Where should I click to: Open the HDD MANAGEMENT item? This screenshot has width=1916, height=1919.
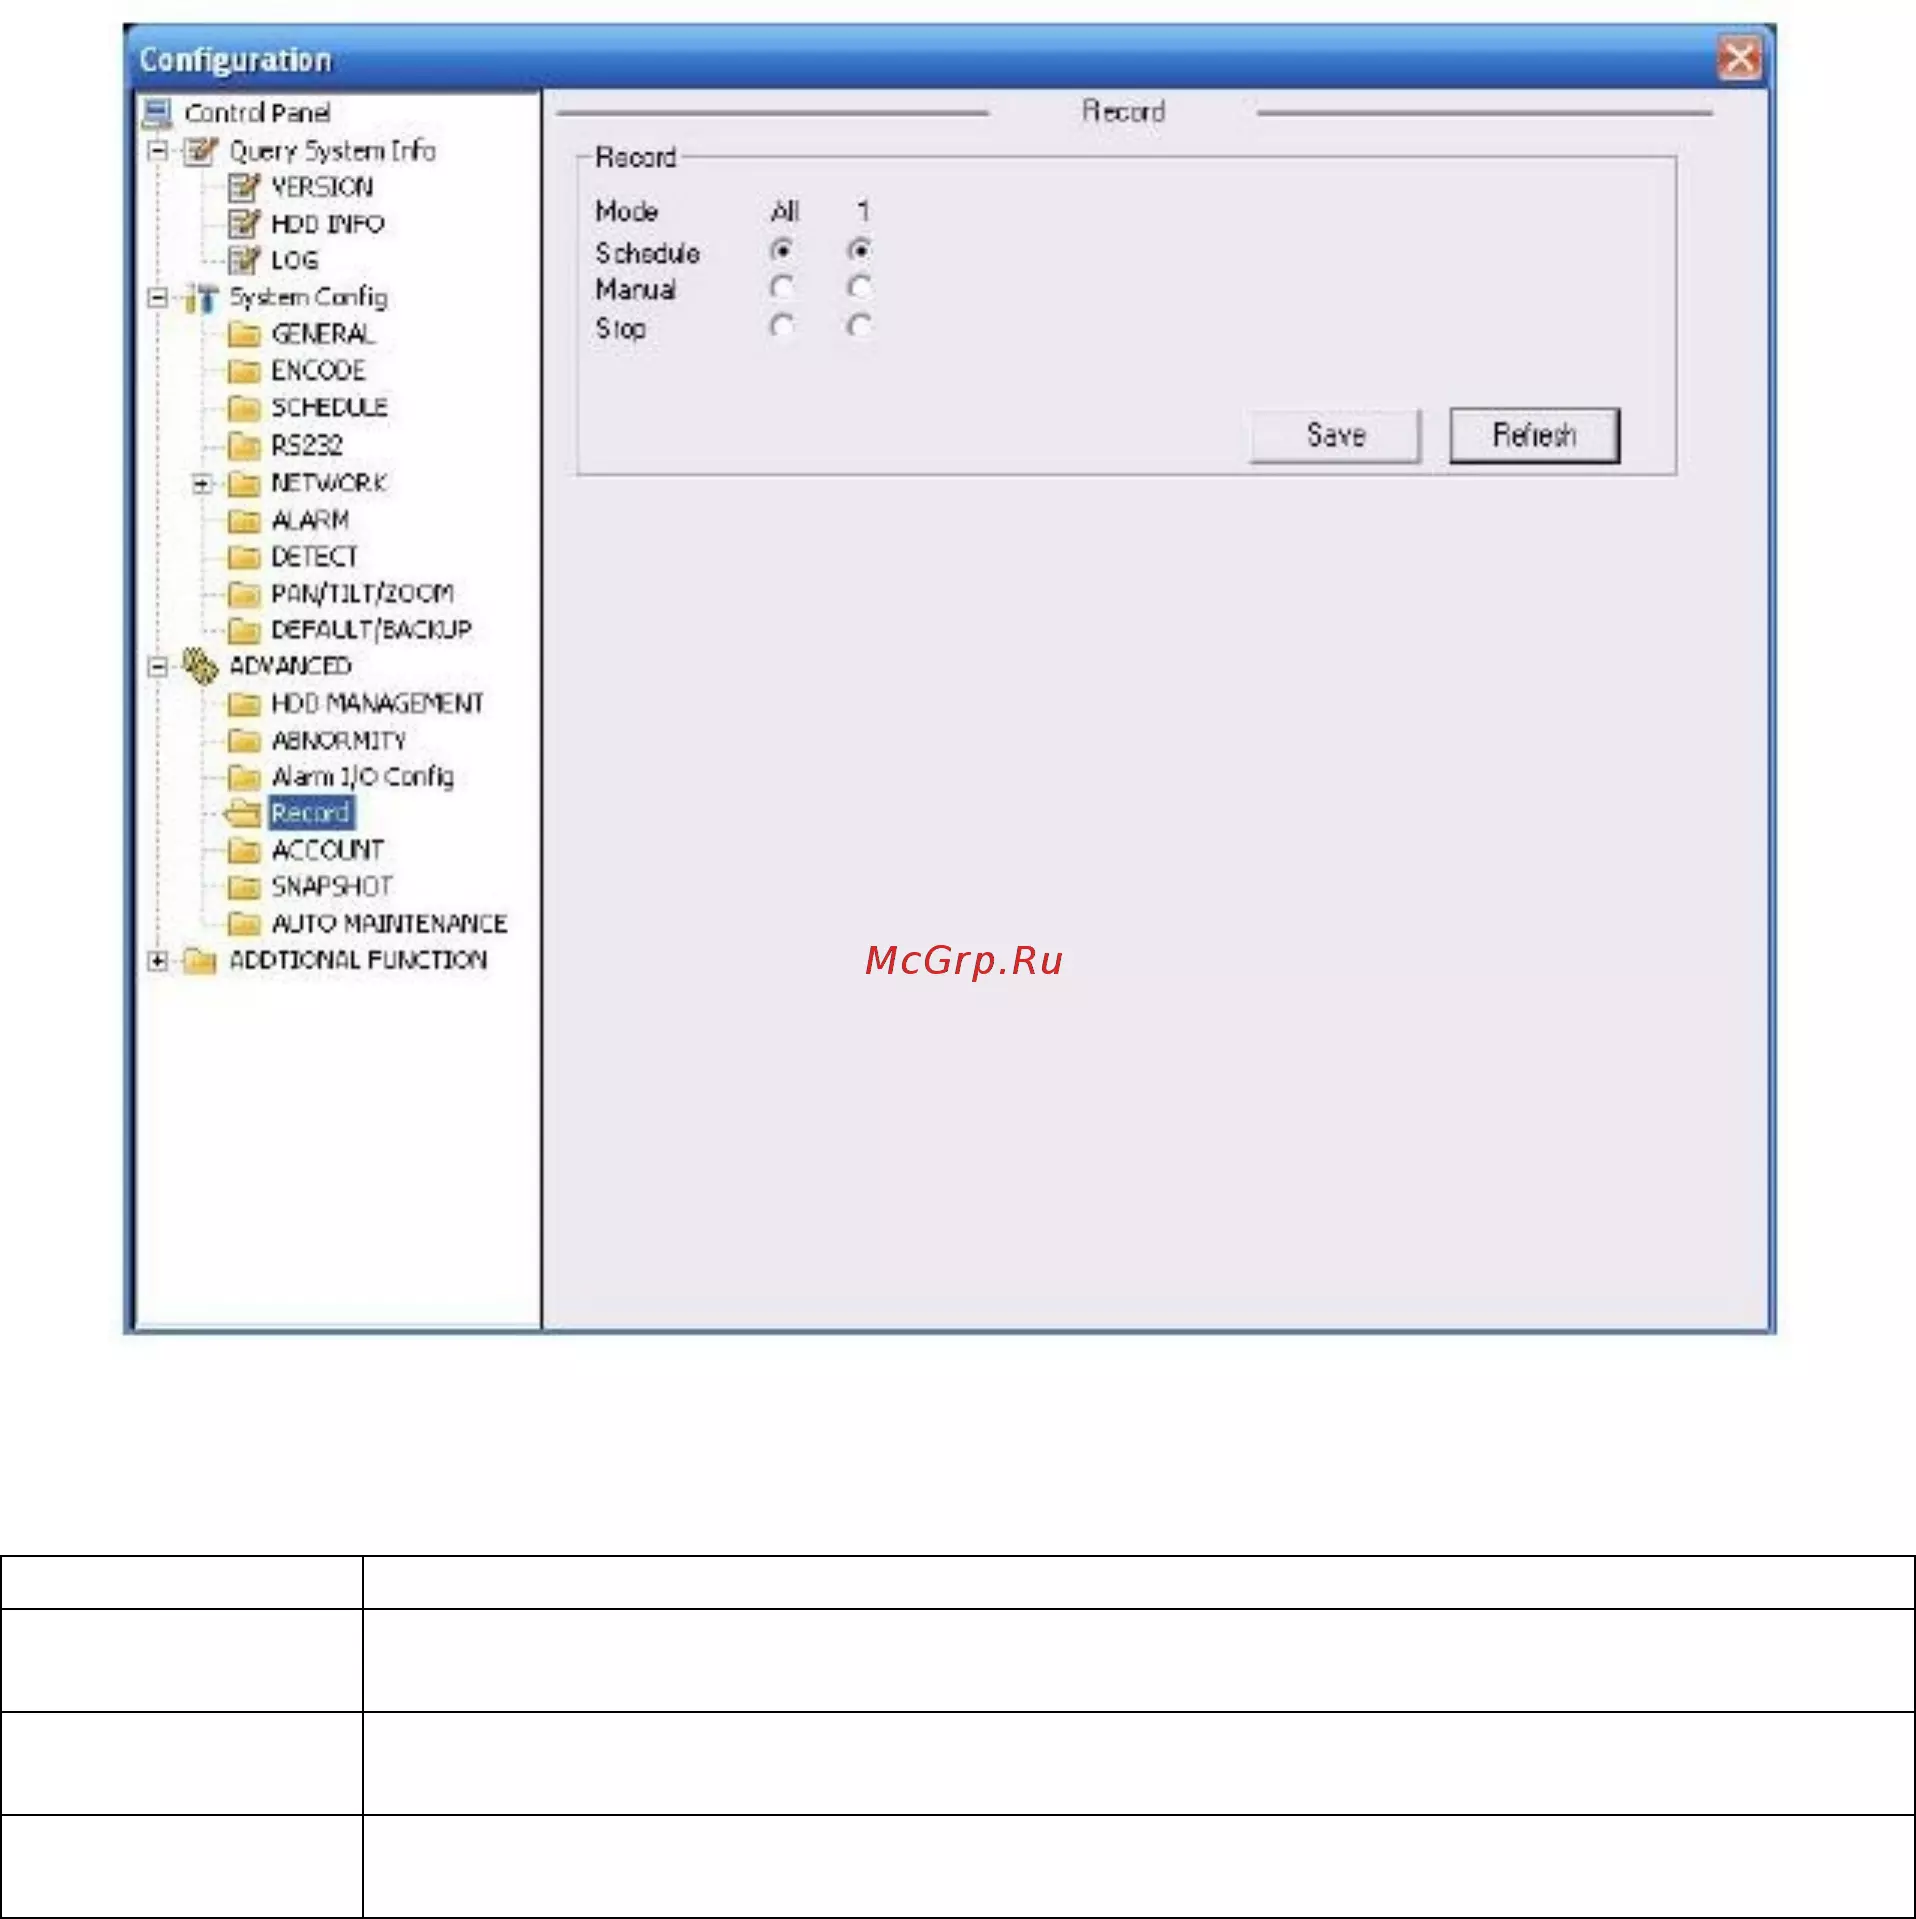point(377,704)
